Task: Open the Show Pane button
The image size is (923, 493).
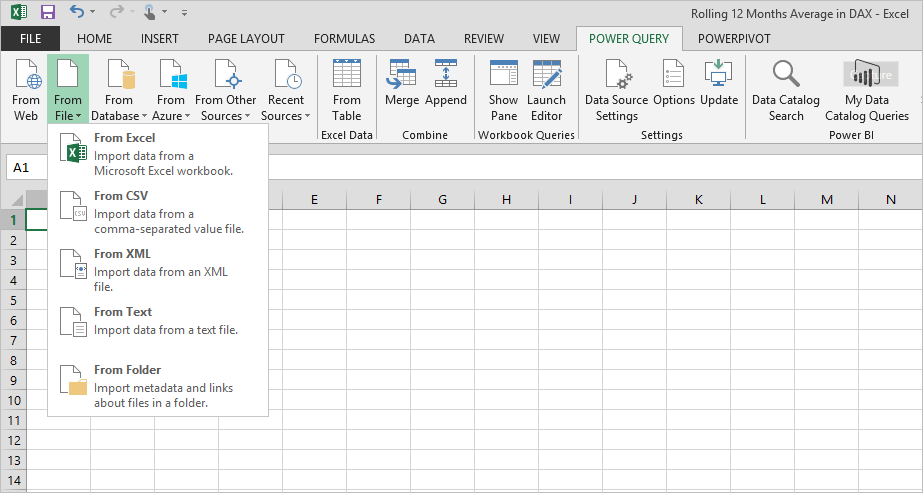Action: pos(503,90)
